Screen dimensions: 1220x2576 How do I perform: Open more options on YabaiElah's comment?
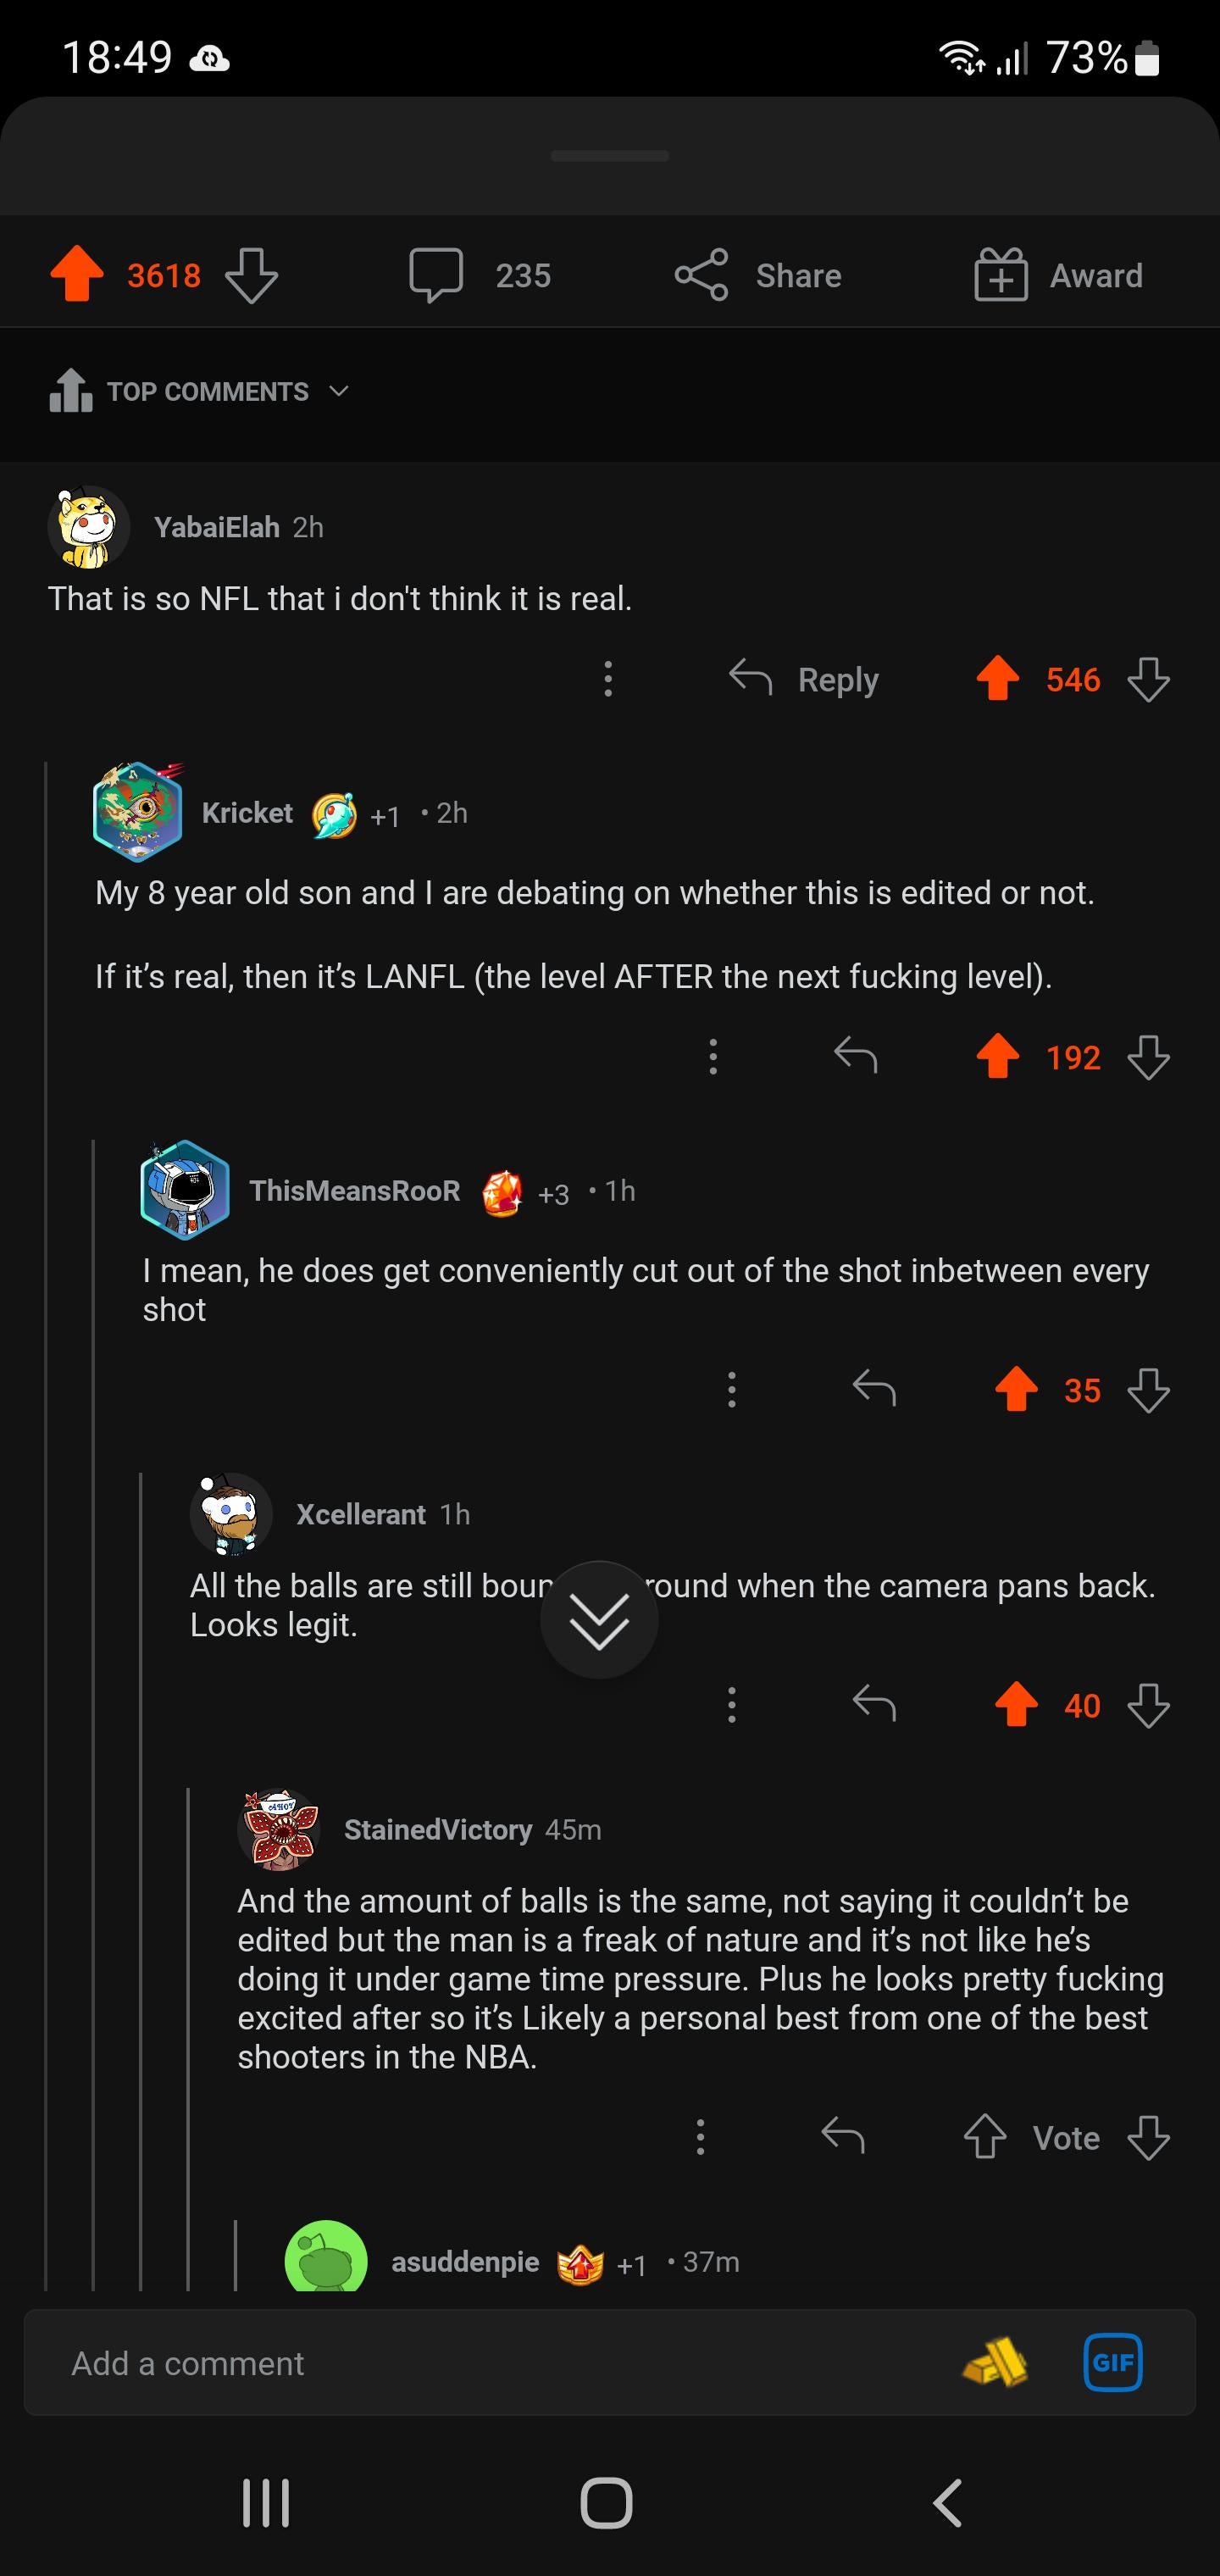pyautogui.click(x=608, y=680)
